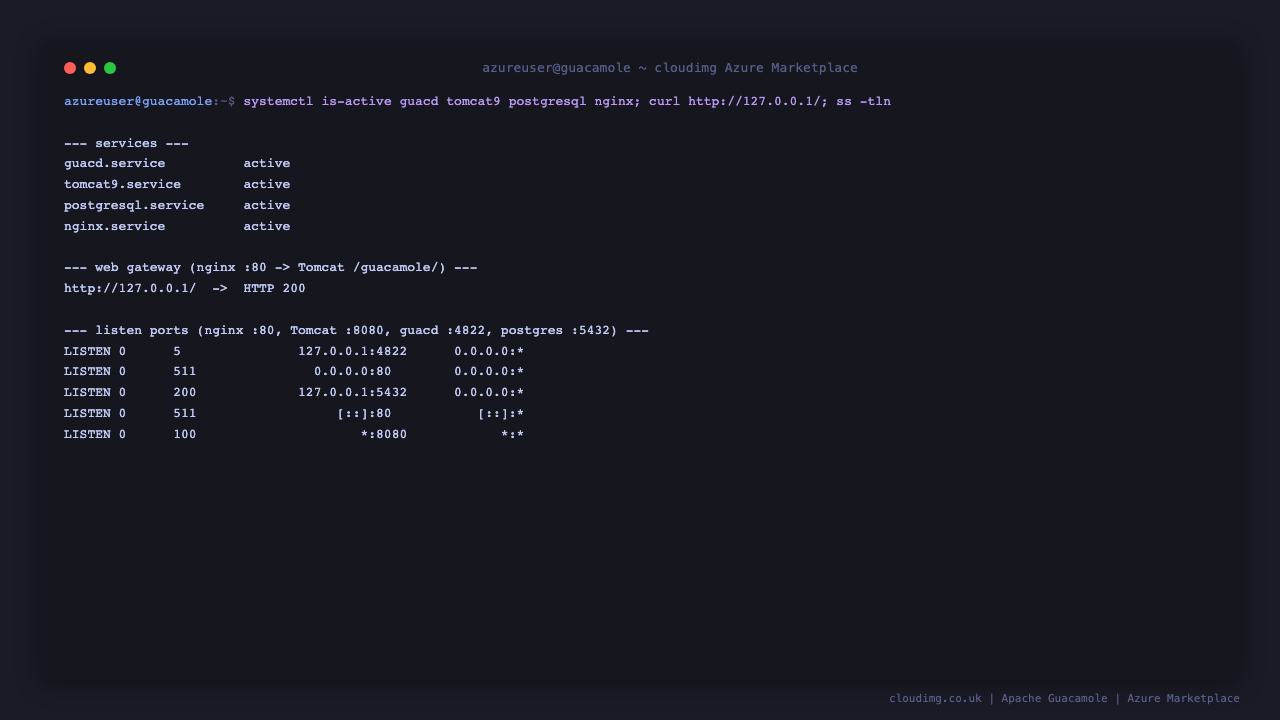
Task: Click the '--- listen ports' heading line
Action: pos(356,331)
